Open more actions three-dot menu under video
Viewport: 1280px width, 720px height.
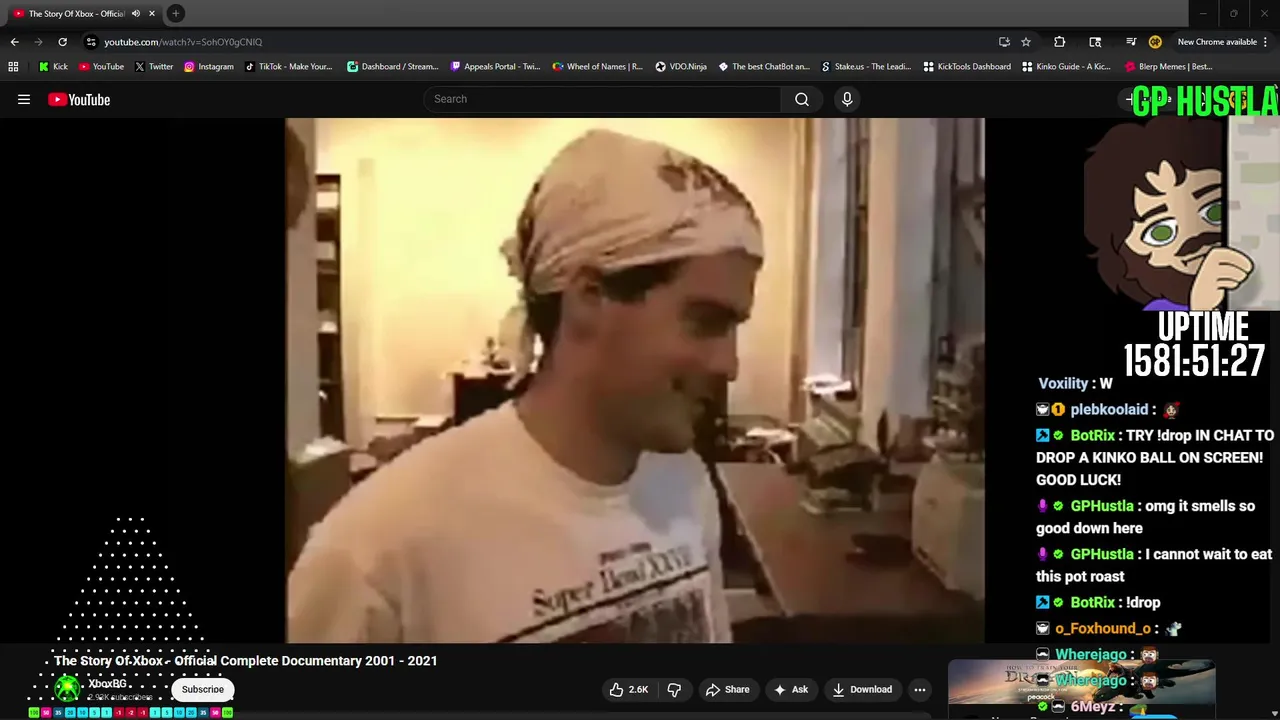click(x=920, y=689)
